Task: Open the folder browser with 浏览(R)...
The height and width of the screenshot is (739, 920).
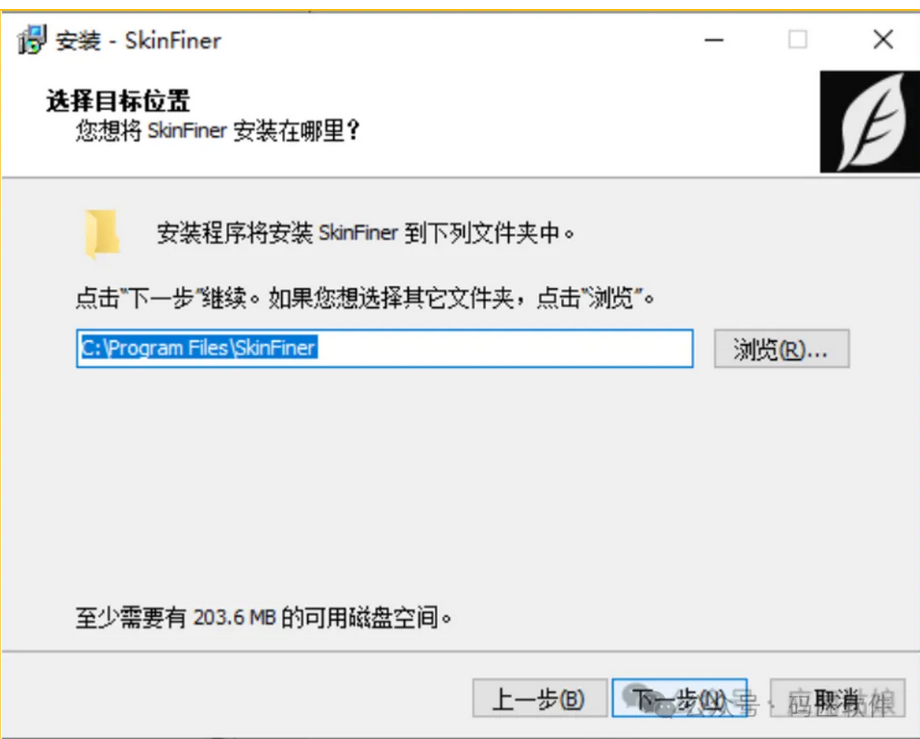Action: 782,349
